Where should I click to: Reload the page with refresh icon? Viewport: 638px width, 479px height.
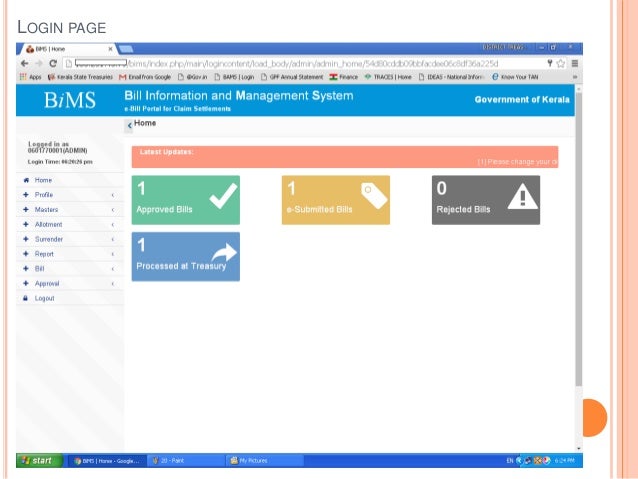point(53,63)
